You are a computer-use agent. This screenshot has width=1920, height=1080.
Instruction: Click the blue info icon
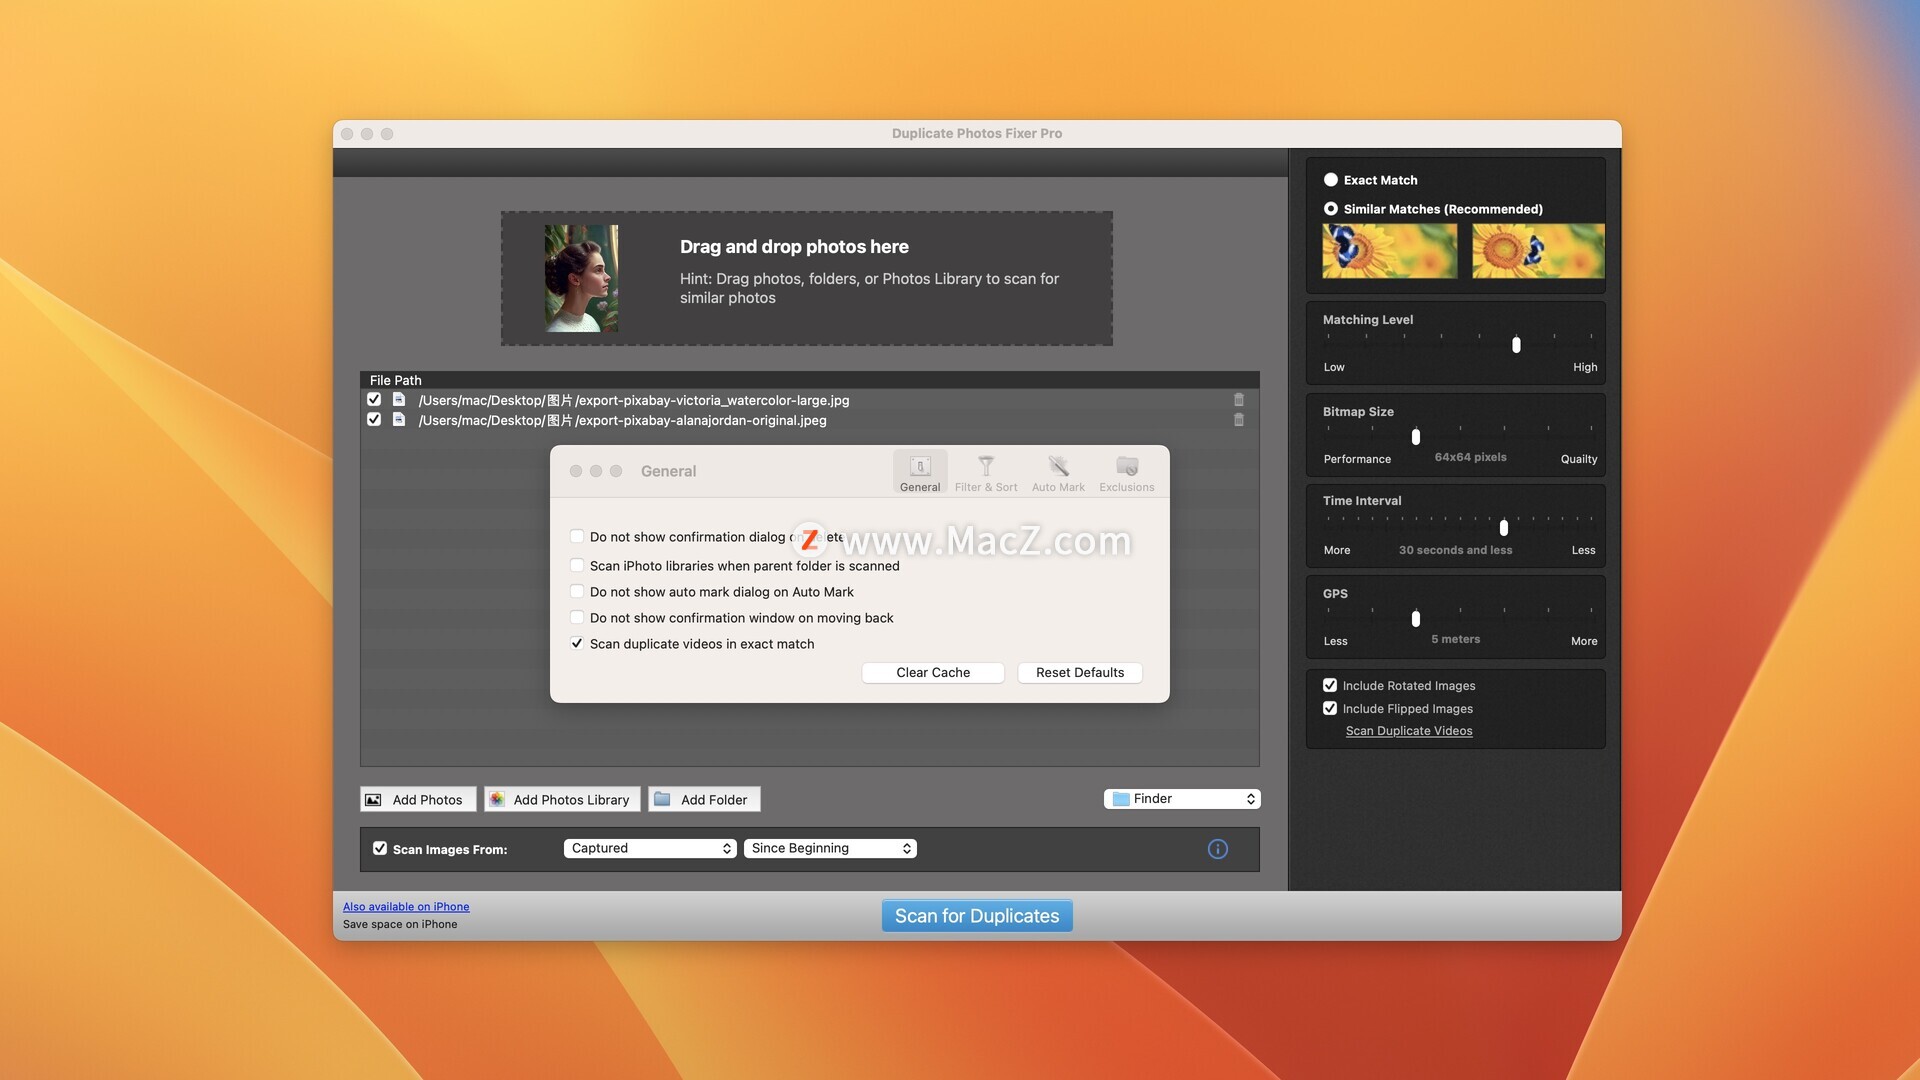pos(1218,849)
